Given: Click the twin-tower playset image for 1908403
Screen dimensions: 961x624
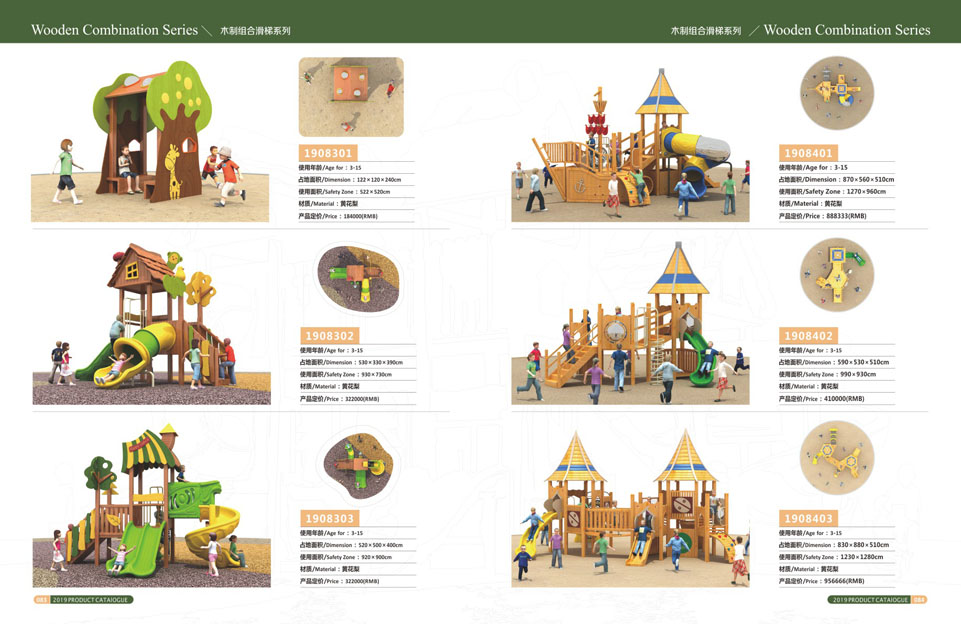Looking at the screenshot, I should point(630,508).
